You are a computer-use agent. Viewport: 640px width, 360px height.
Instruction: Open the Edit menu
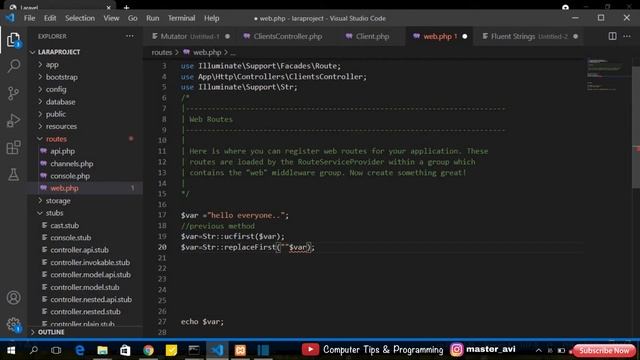[50, 18]
